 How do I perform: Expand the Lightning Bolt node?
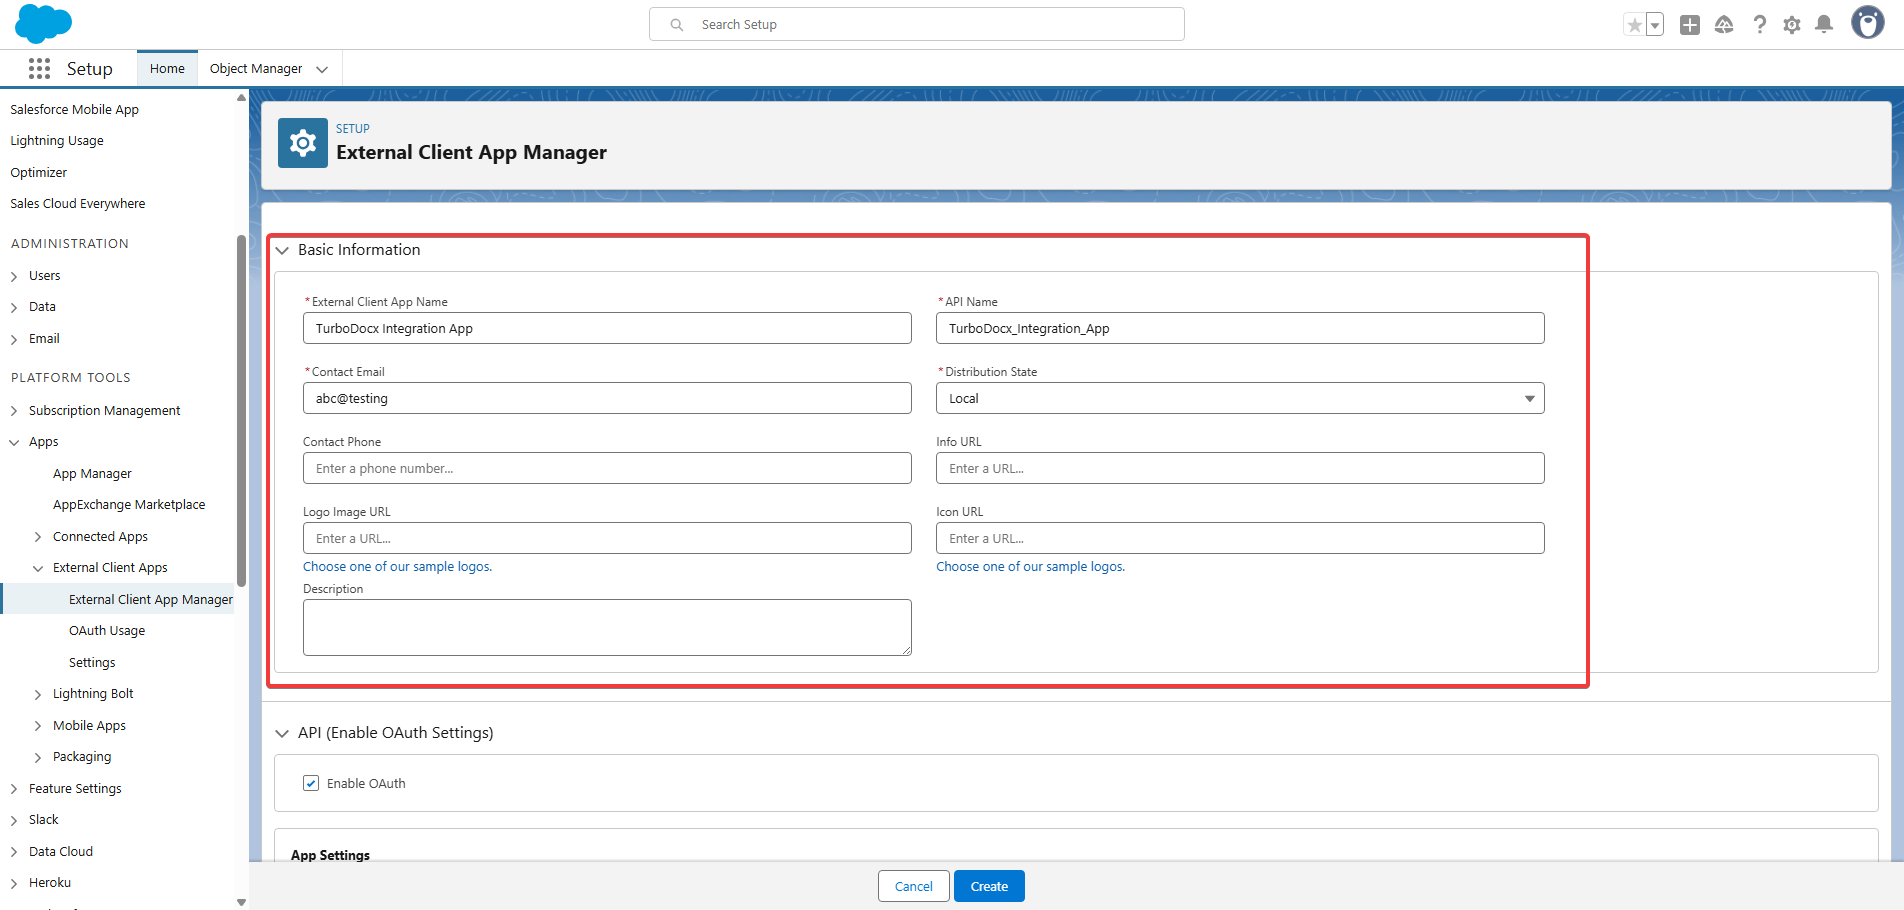click(38, 694)
